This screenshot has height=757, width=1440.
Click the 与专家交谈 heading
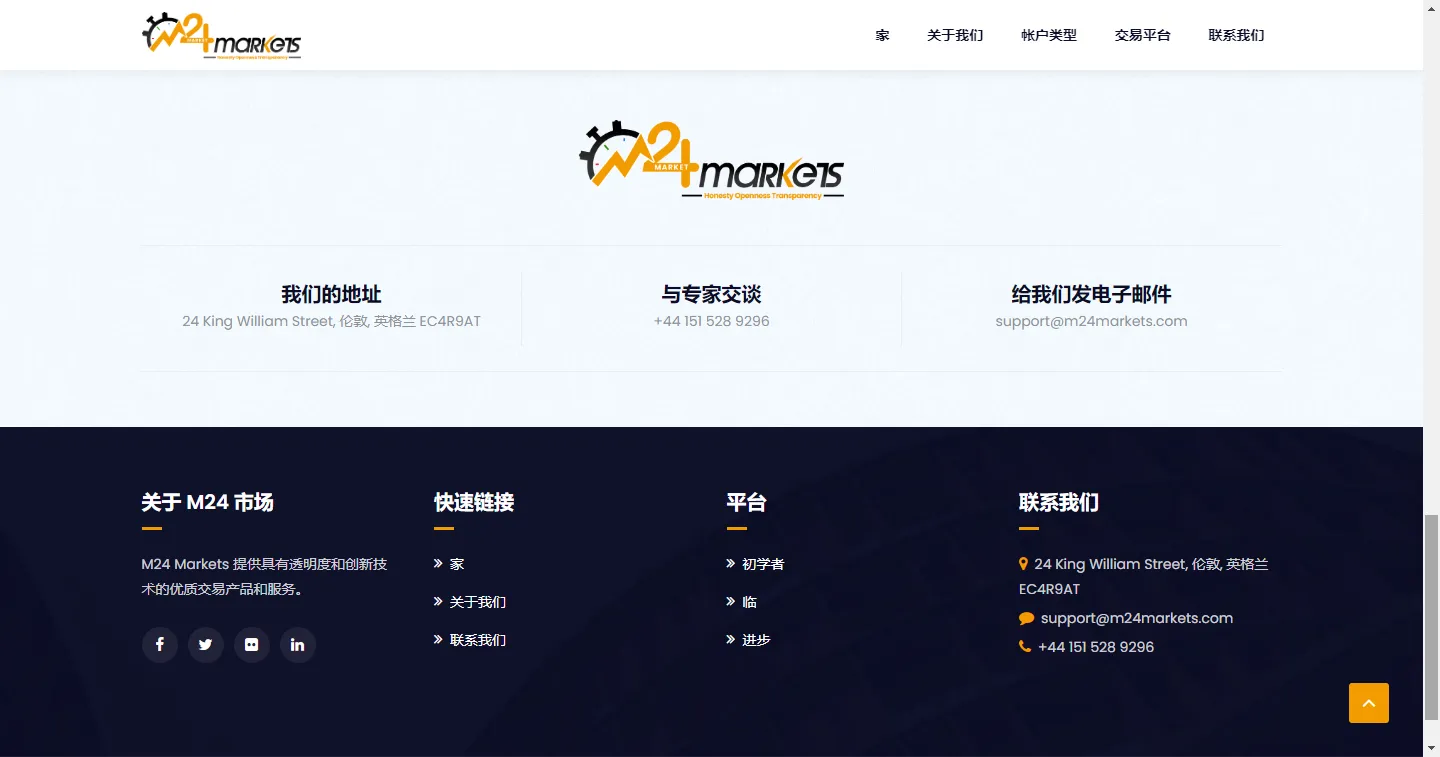click(712, 294)
